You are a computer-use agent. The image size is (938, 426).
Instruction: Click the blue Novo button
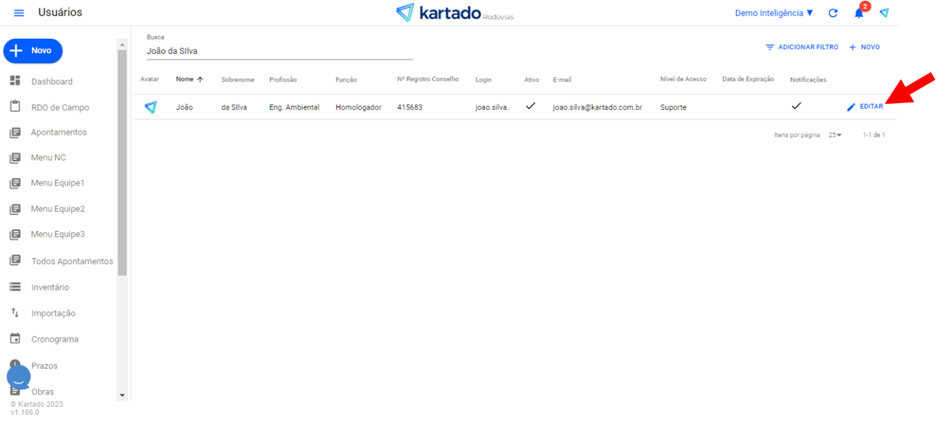[33, 50]
